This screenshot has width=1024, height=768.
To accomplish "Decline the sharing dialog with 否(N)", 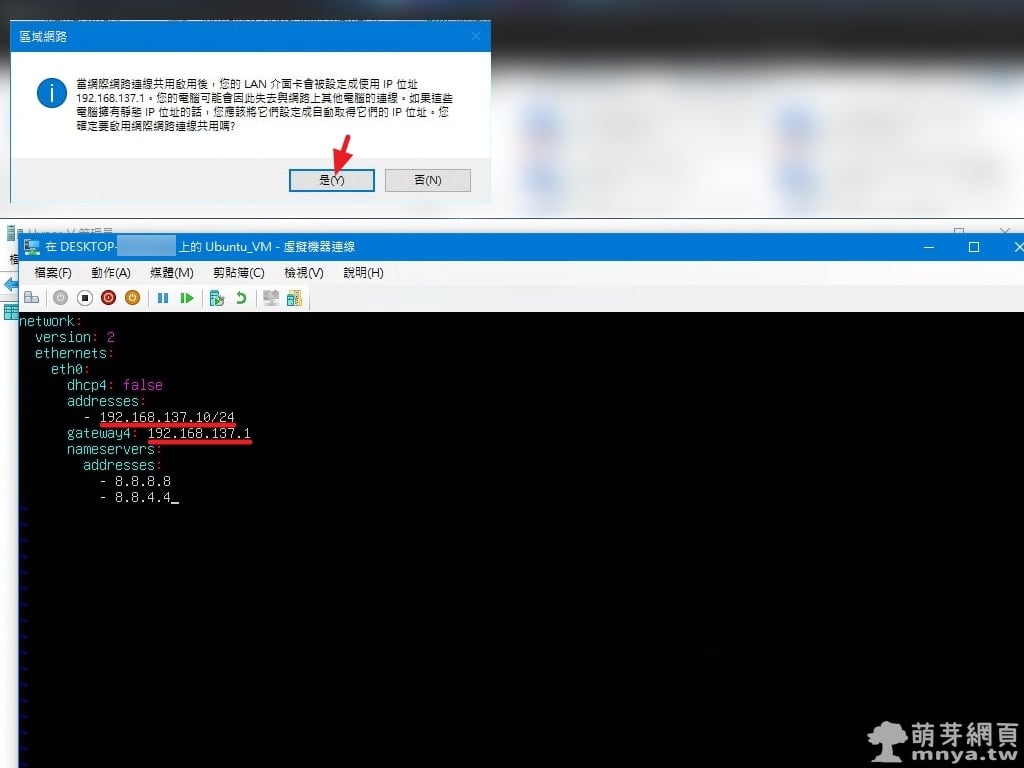I will pyautogui.click(x=427, y=180).
